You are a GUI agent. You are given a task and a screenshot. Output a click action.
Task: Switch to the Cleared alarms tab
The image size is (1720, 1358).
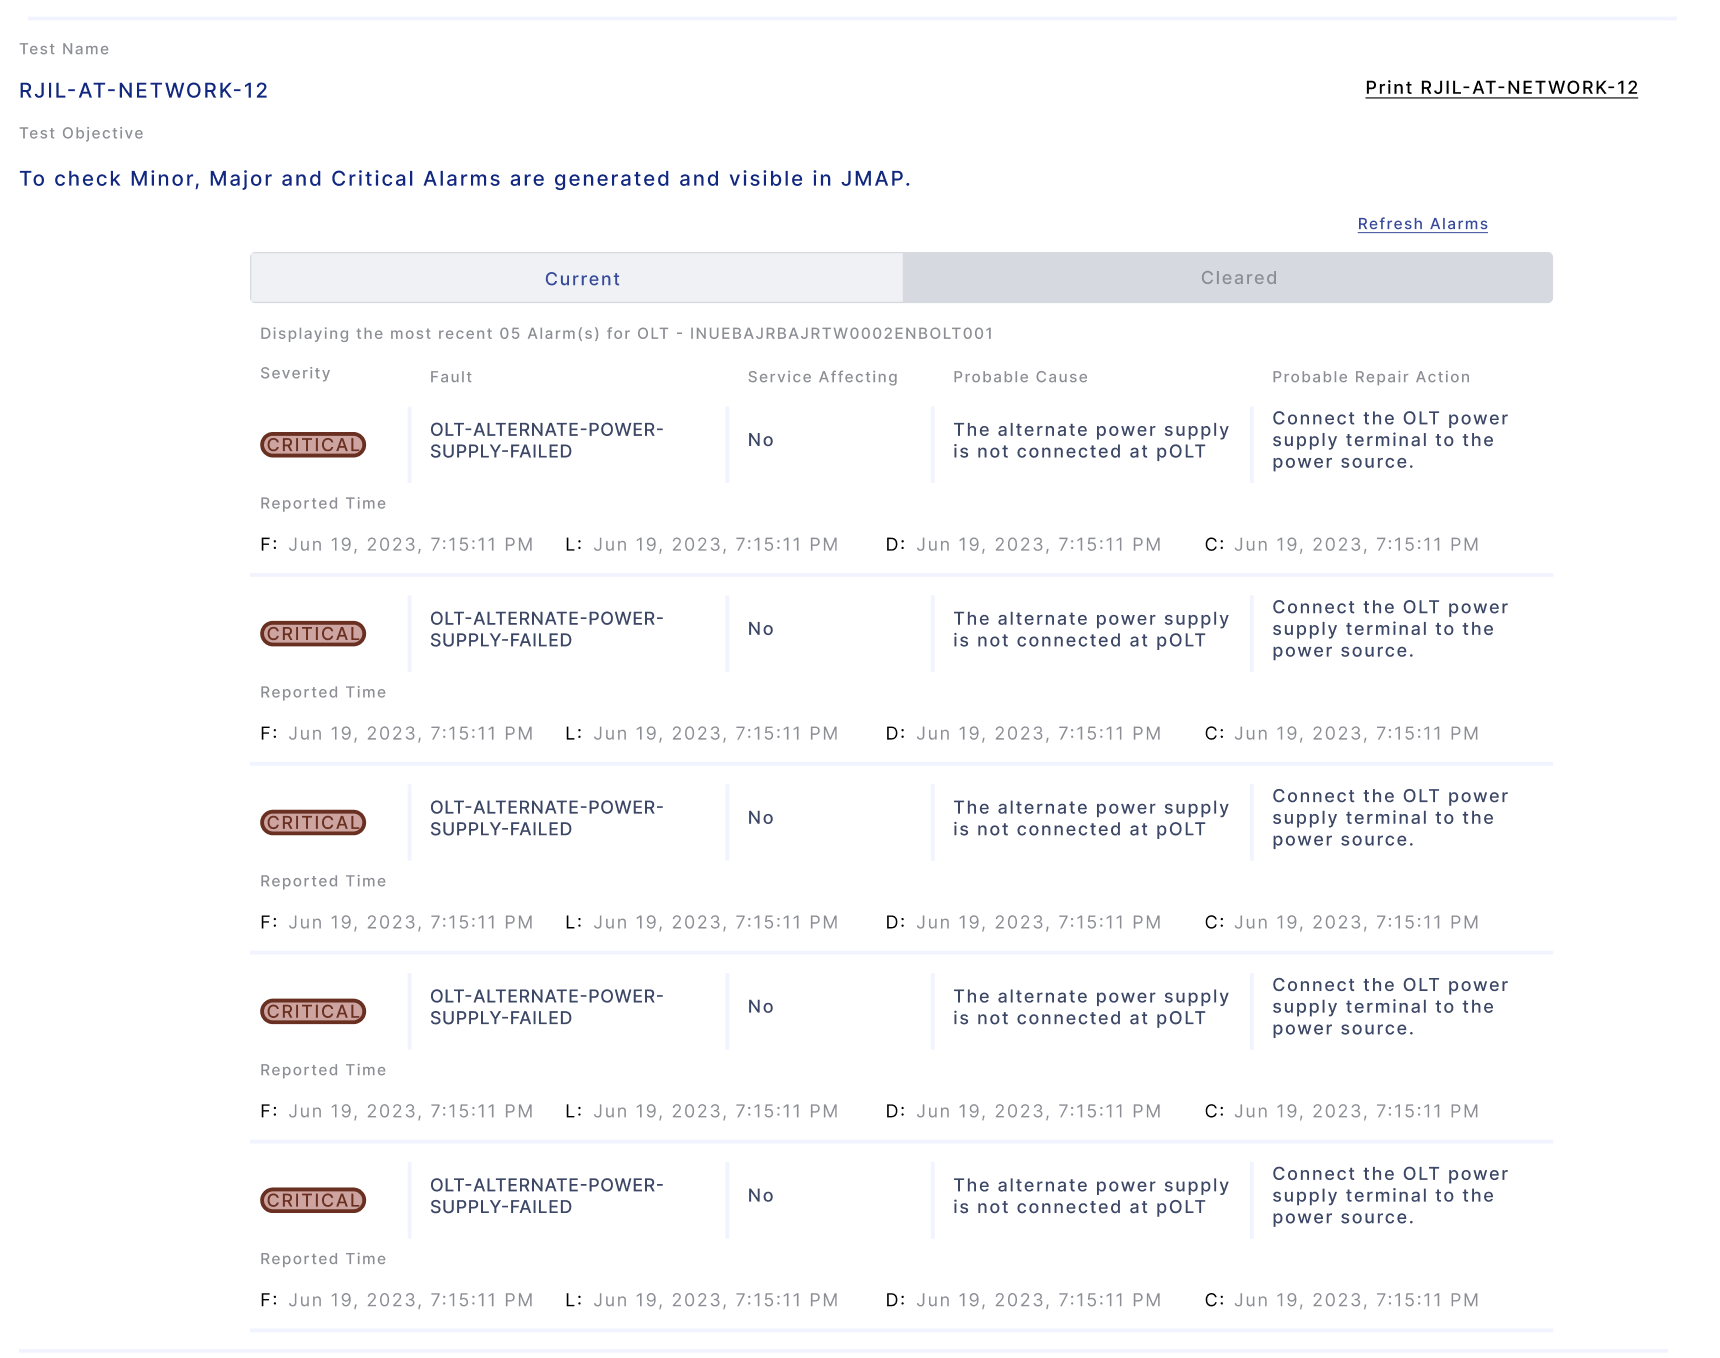[1238, 278]
